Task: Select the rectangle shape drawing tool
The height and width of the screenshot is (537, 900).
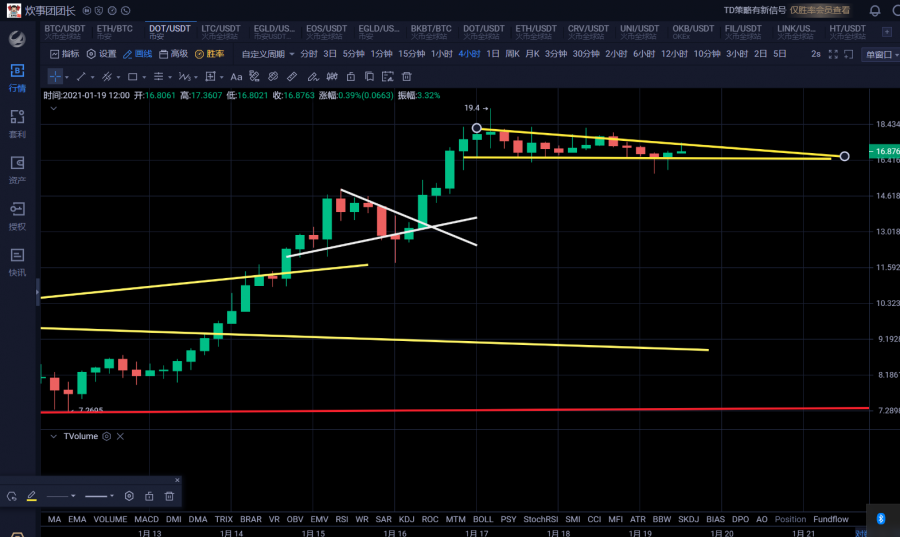Action: 133,76
